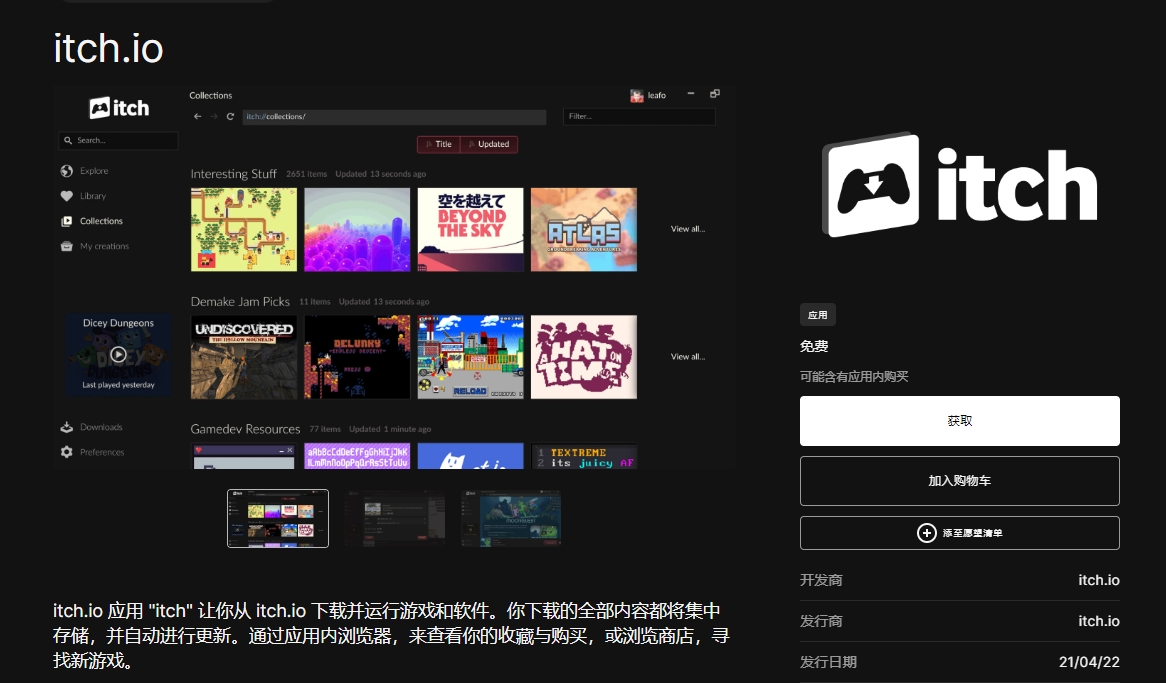Click the 应用 category tag
The width and height of the screenshot is (1166, 683).
(817, 315)
